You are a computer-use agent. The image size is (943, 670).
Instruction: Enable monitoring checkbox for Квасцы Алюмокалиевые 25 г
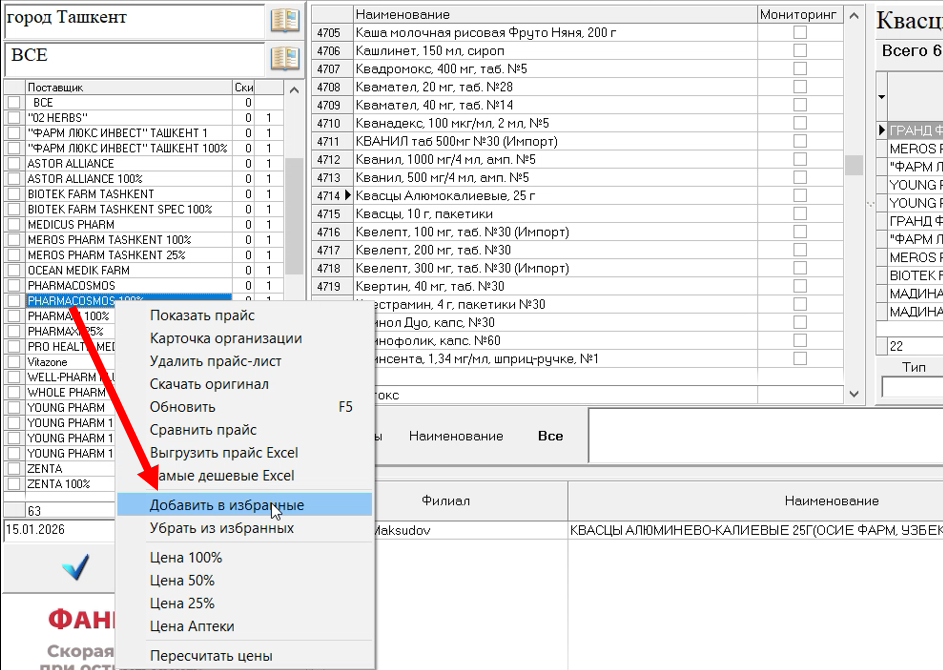coord(800,195)
